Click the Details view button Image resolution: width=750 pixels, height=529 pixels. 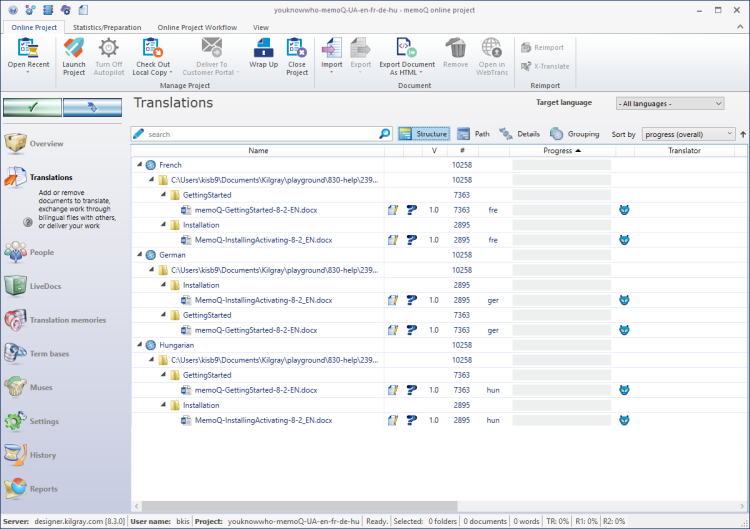[520, 134]
